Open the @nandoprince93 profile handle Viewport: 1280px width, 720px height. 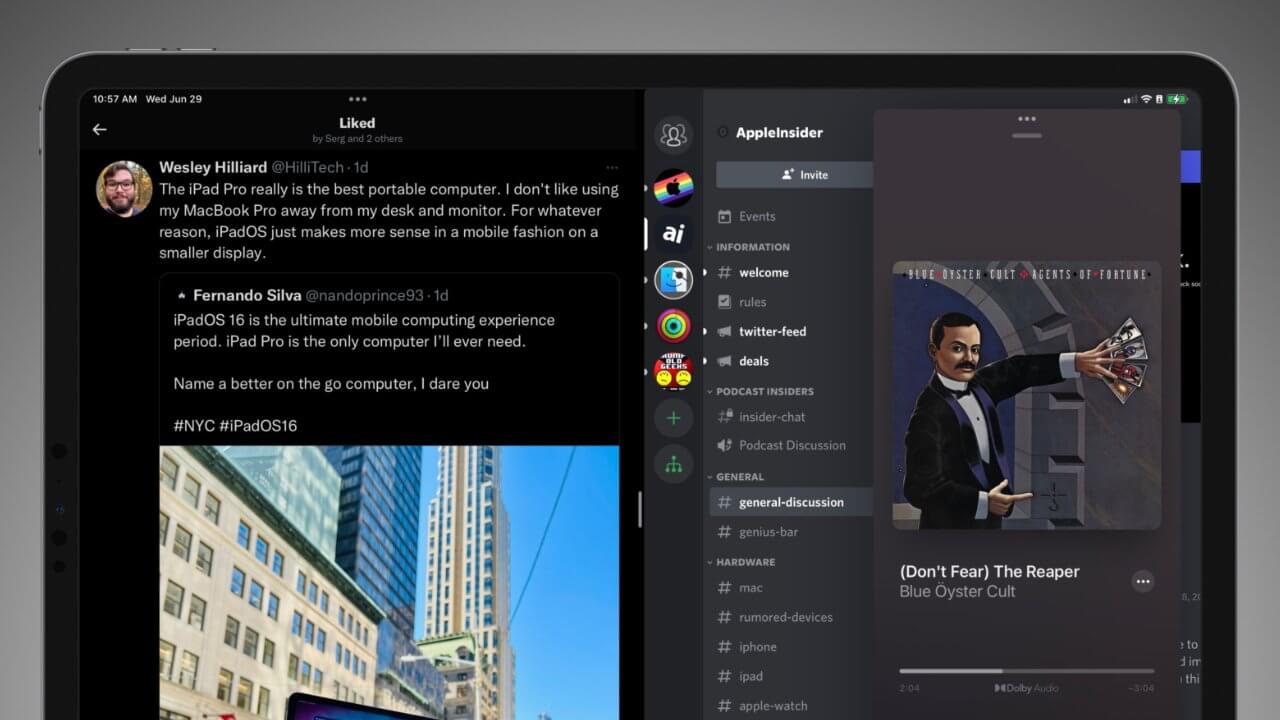[x=366, y=296]
